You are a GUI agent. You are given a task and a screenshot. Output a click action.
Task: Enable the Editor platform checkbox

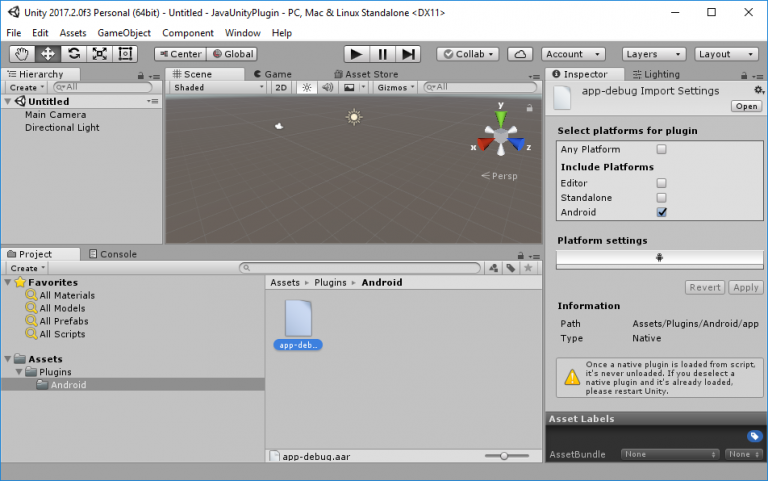pos(661,183)
